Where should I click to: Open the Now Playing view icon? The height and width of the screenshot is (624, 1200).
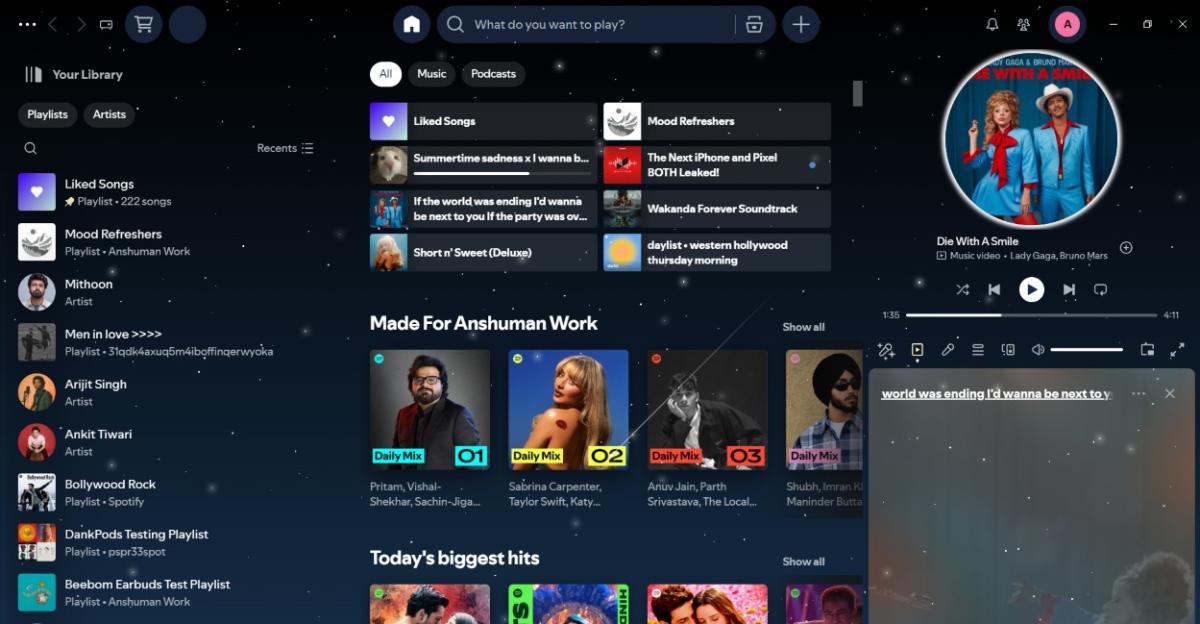[917, 349]
